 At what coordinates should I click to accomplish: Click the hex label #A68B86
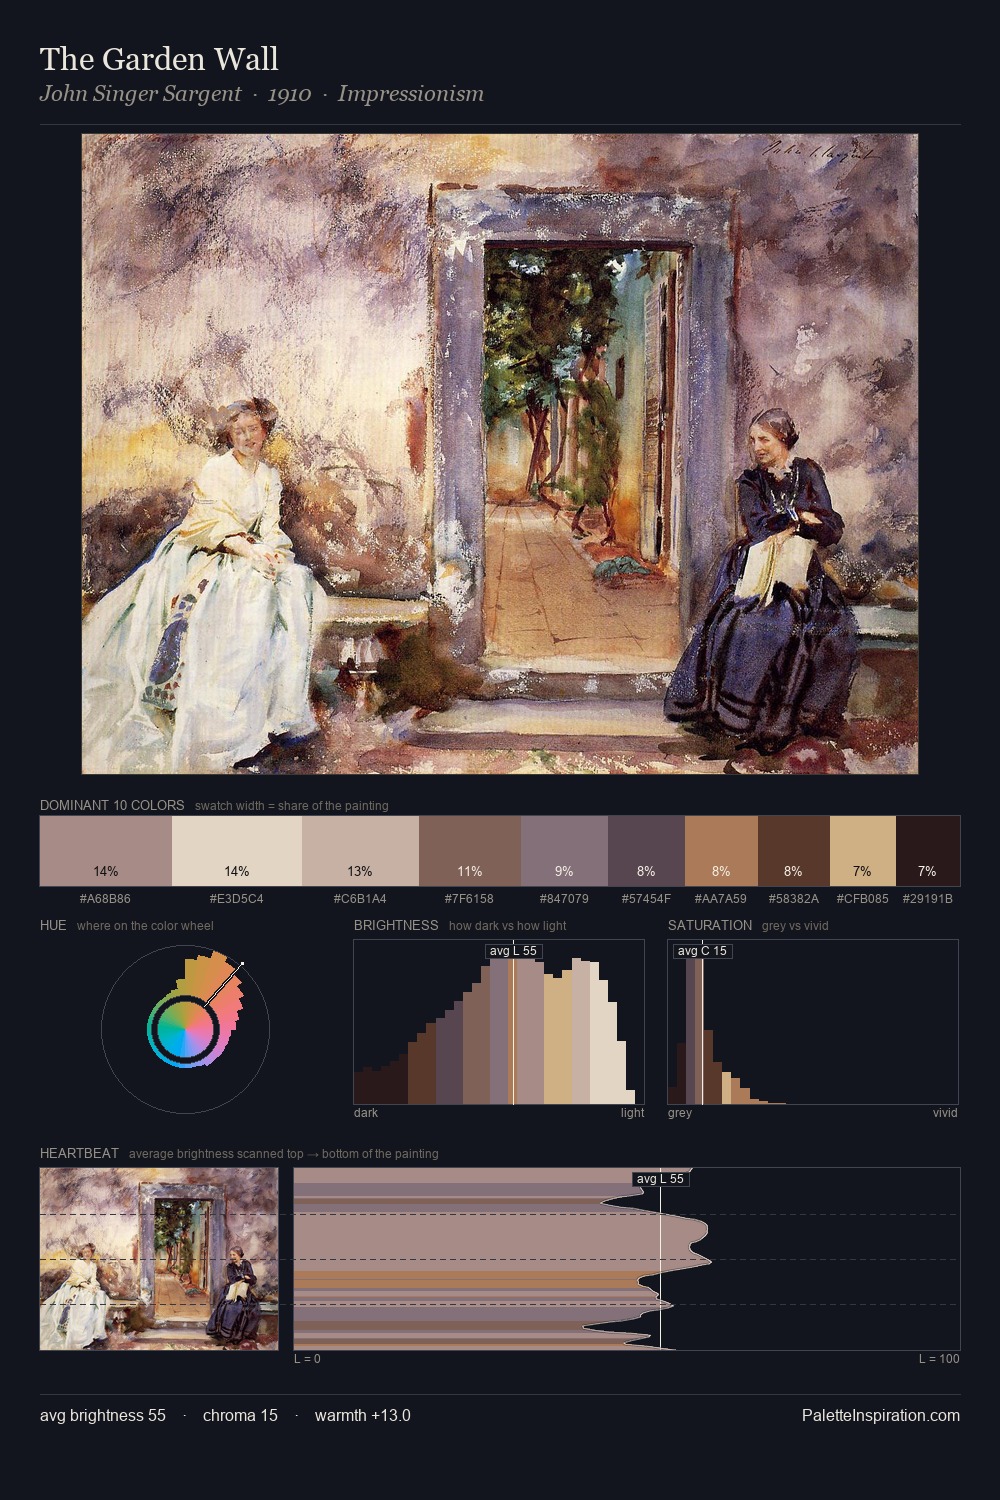(x=106, y=899)
